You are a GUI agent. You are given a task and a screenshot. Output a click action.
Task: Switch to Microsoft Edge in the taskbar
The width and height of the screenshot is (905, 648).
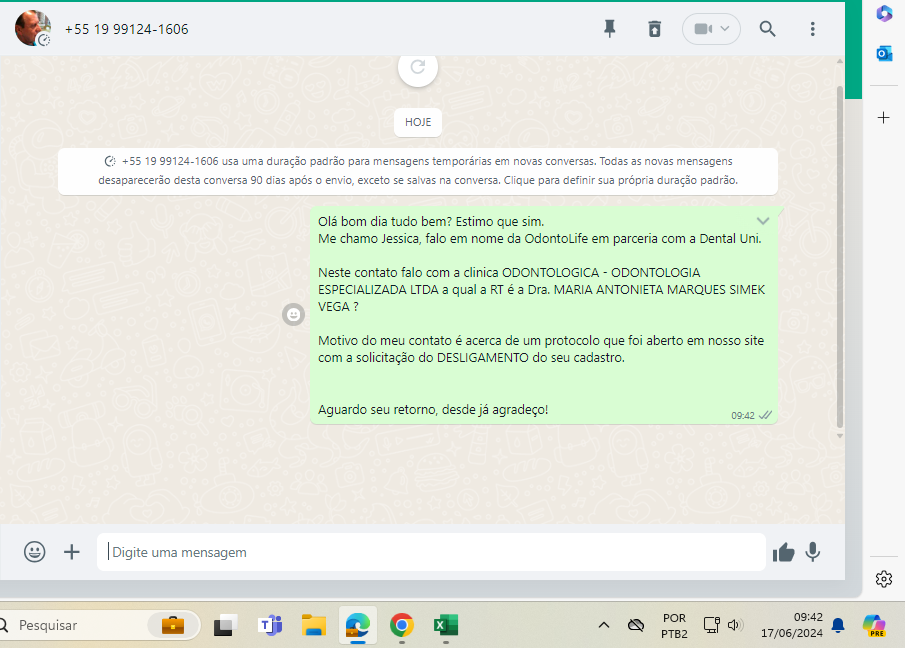[x=358, y=625]
